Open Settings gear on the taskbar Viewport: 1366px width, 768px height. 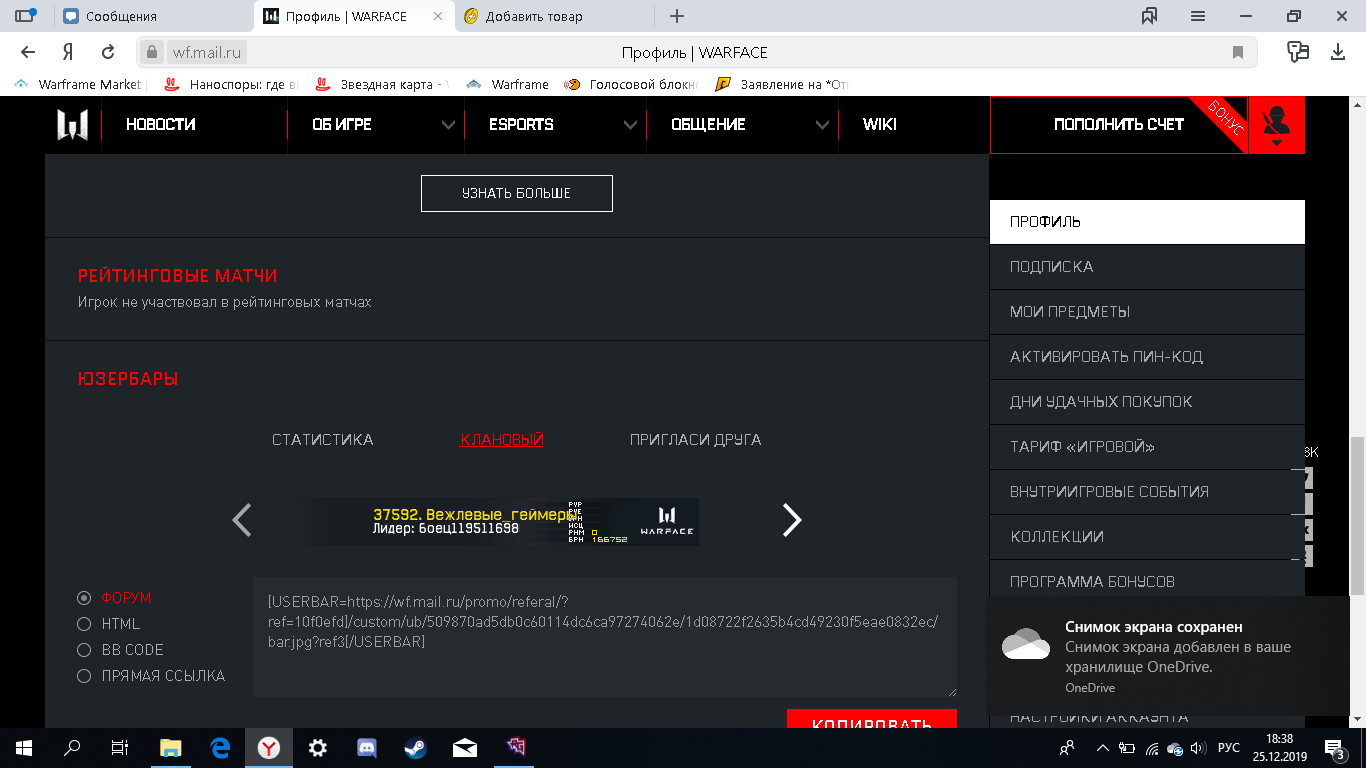pyautogui.click(x=317, y=748)
